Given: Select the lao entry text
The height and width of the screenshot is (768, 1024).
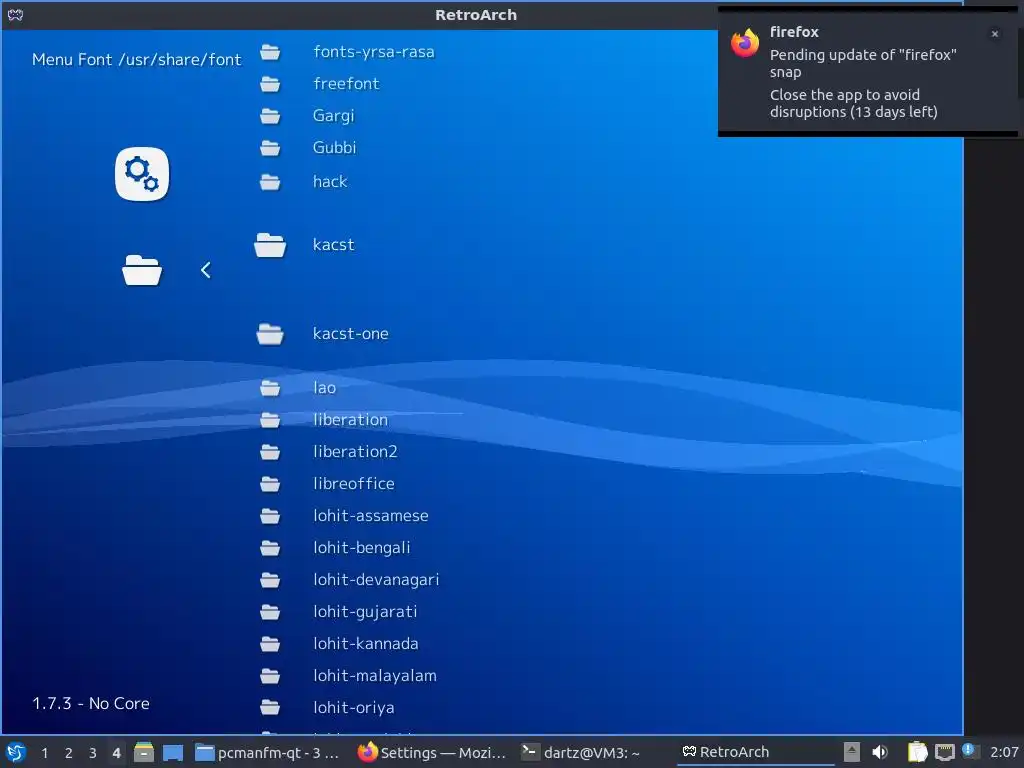Looking at the screenshot, I should point(325,388).
